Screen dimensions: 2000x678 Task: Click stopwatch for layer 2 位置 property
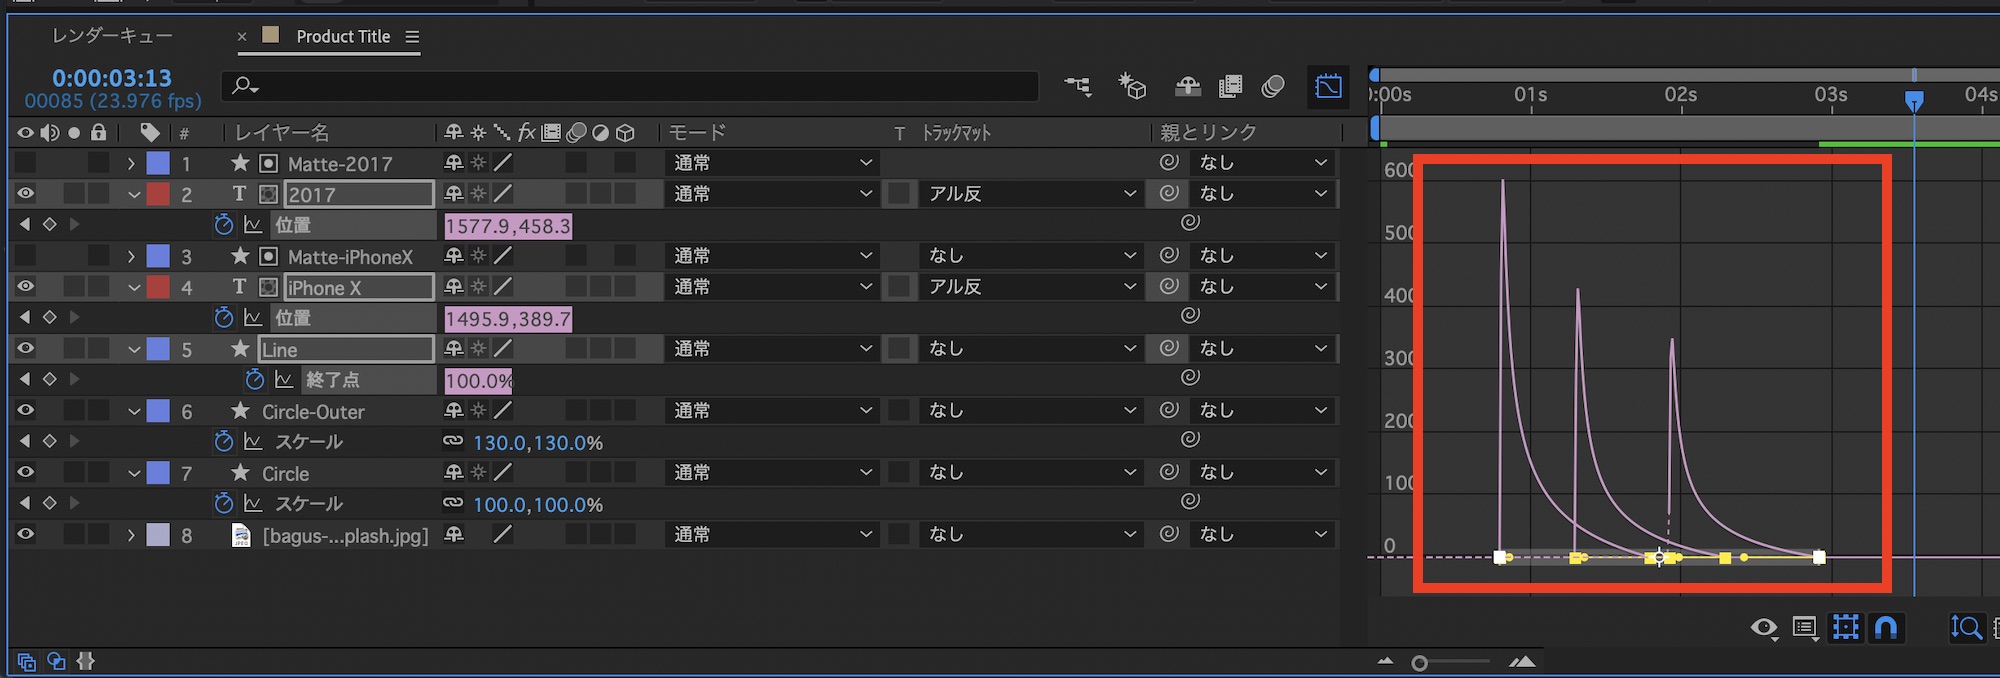[224, 225]
